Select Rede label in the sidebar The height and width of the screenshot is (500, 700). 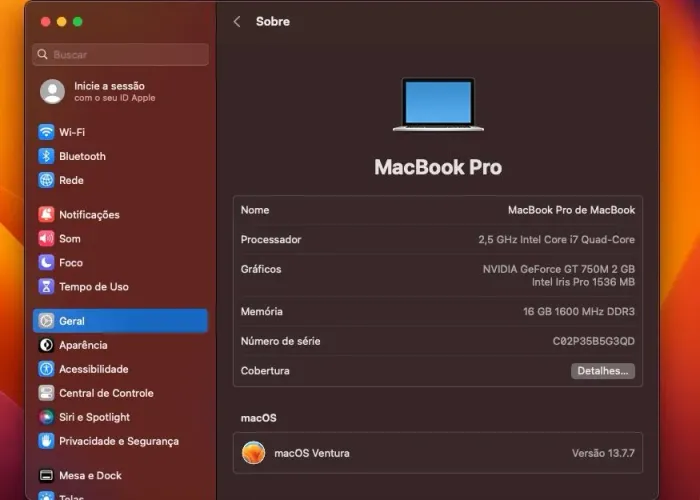pyautogui.click(x=71, y=180)
